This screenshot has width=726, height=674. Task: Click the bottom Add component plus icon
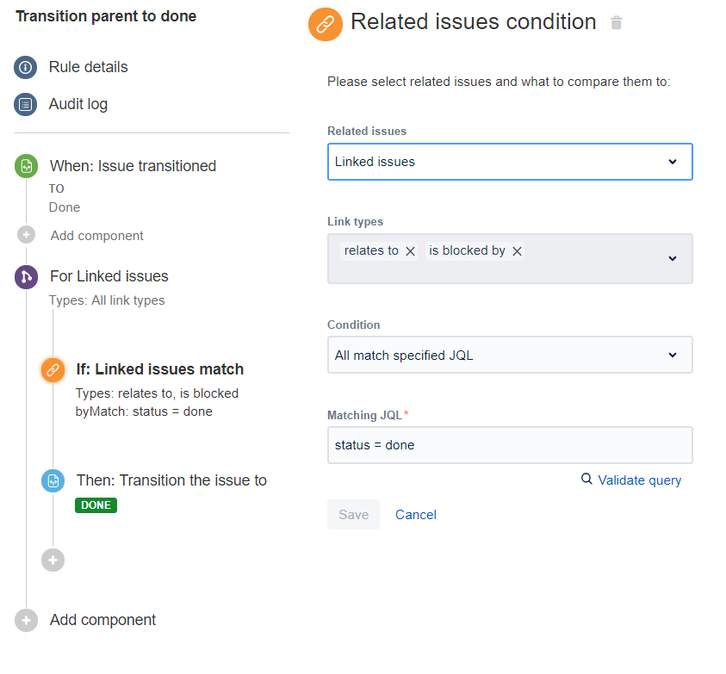click(x=26, y=620)
